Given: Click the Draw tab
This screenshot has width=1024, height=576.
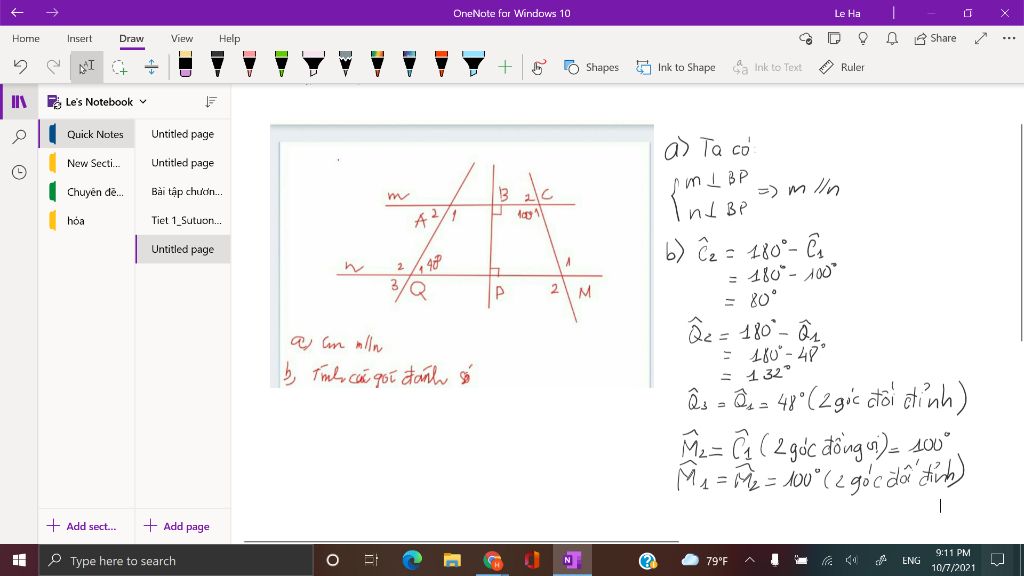Looking at the screenshot, I should pyautogui.click(x=131, y=39).
